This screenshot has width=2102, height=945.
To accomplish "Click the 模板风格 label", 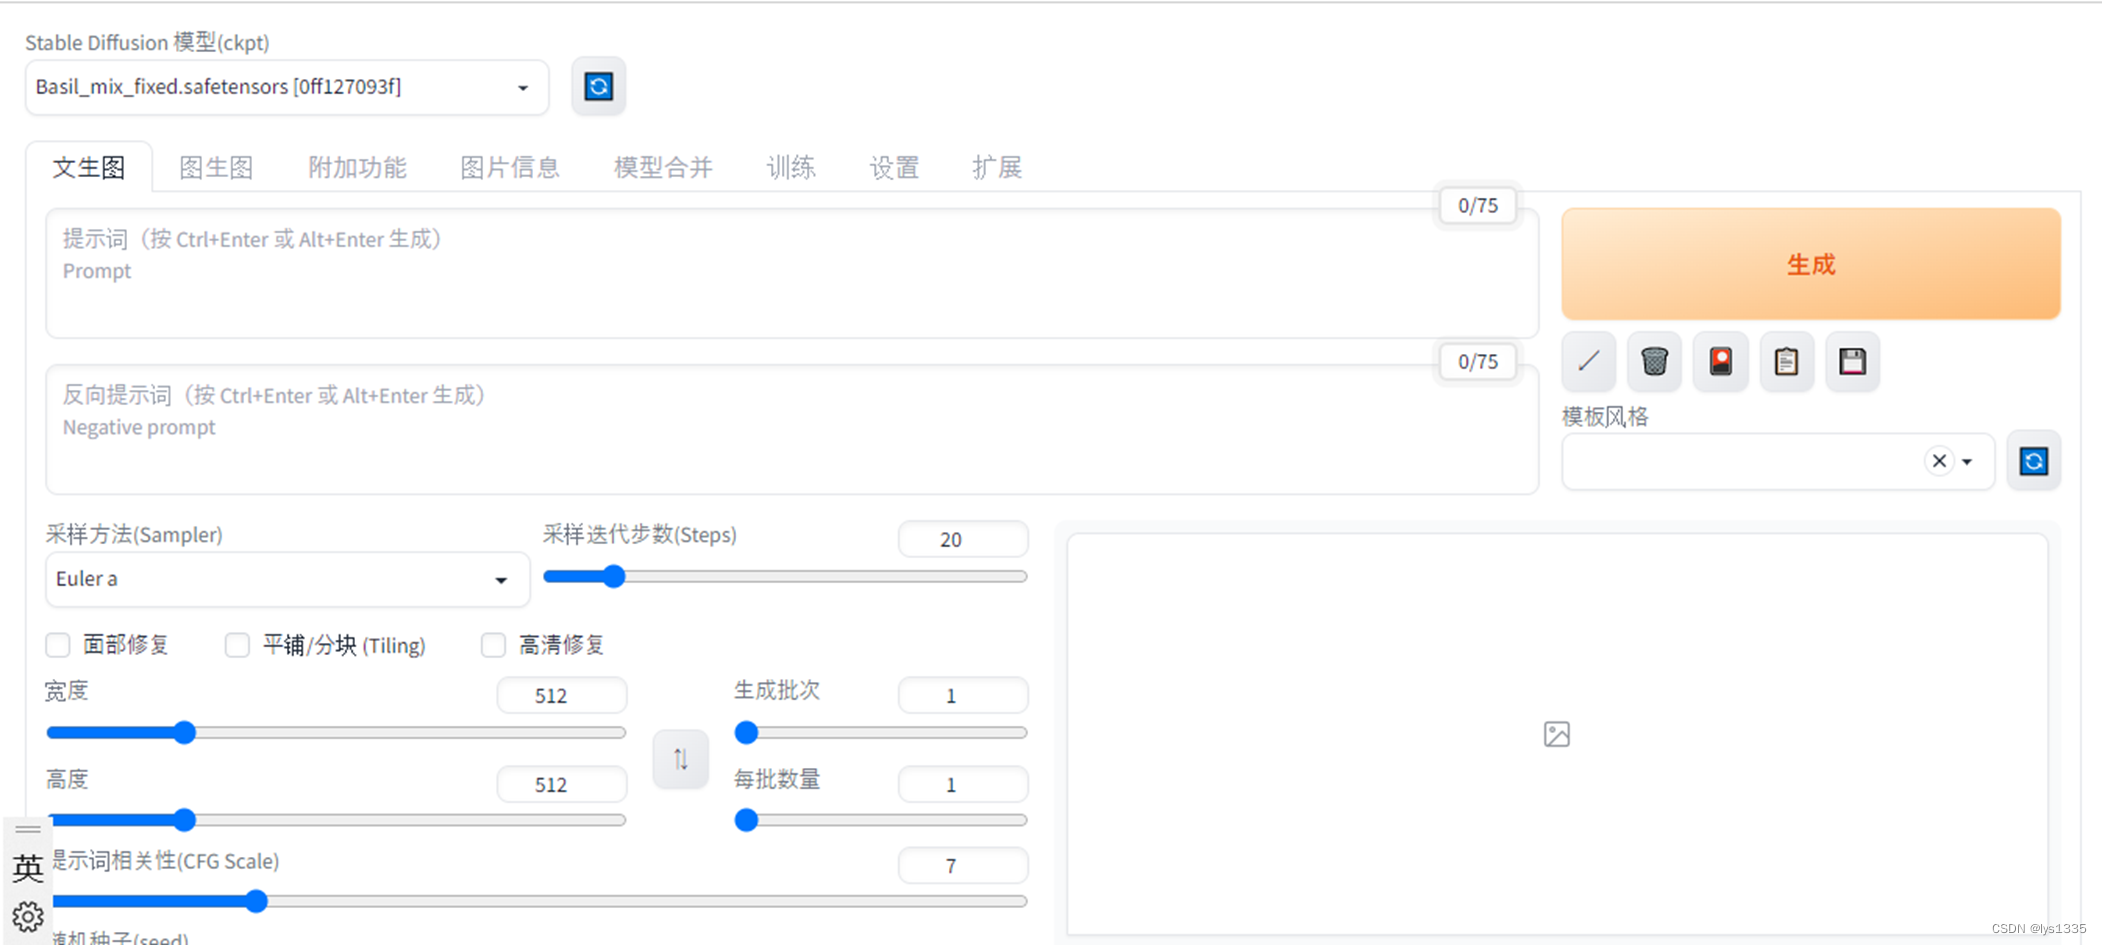I will 1605,416.
